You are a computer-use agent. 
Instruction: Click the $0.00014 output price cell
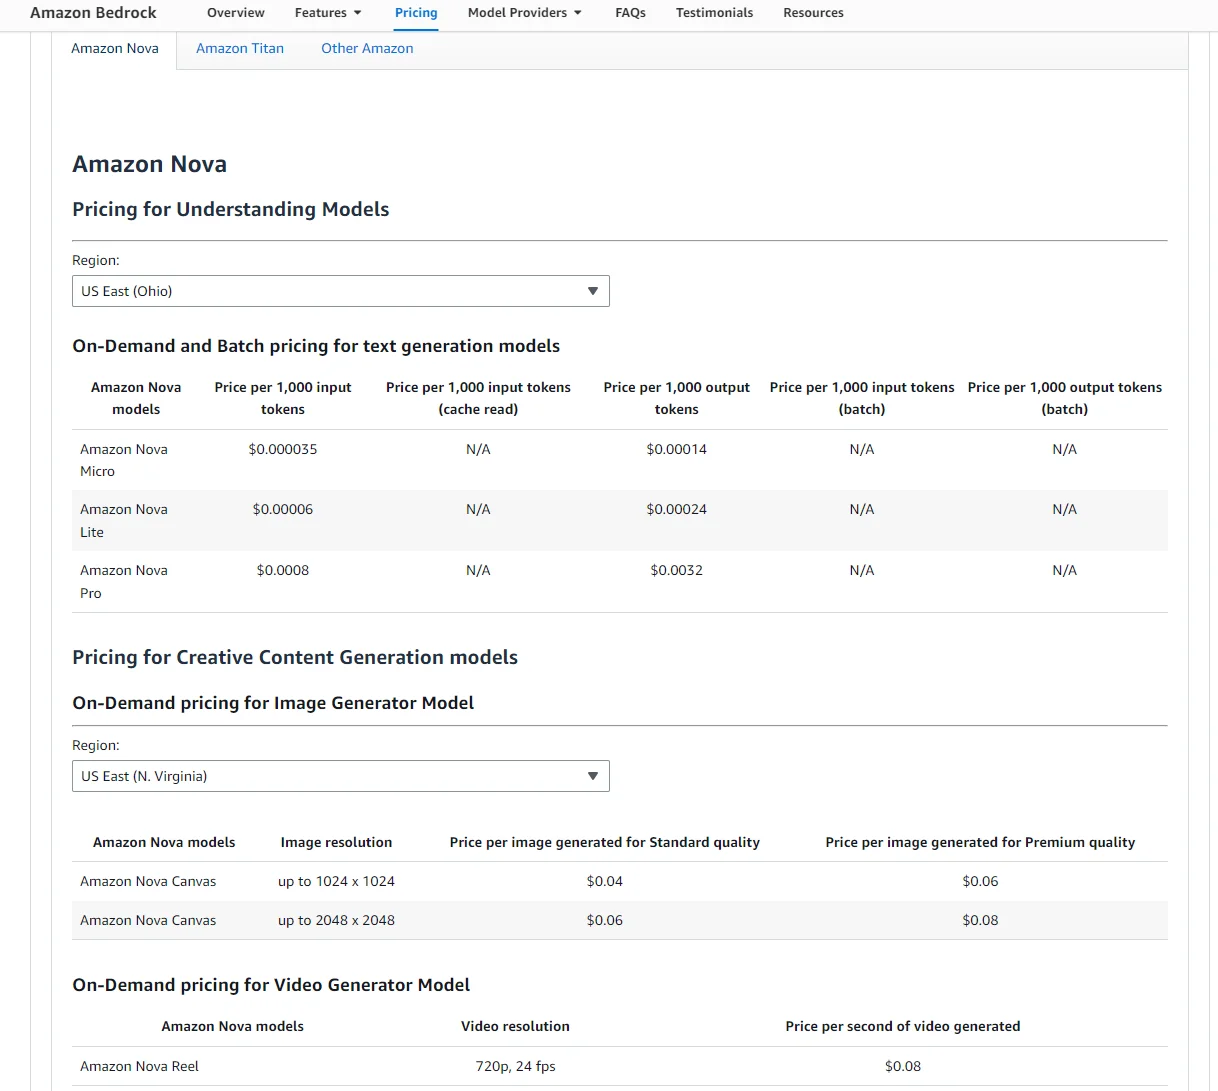coord(677,449)
